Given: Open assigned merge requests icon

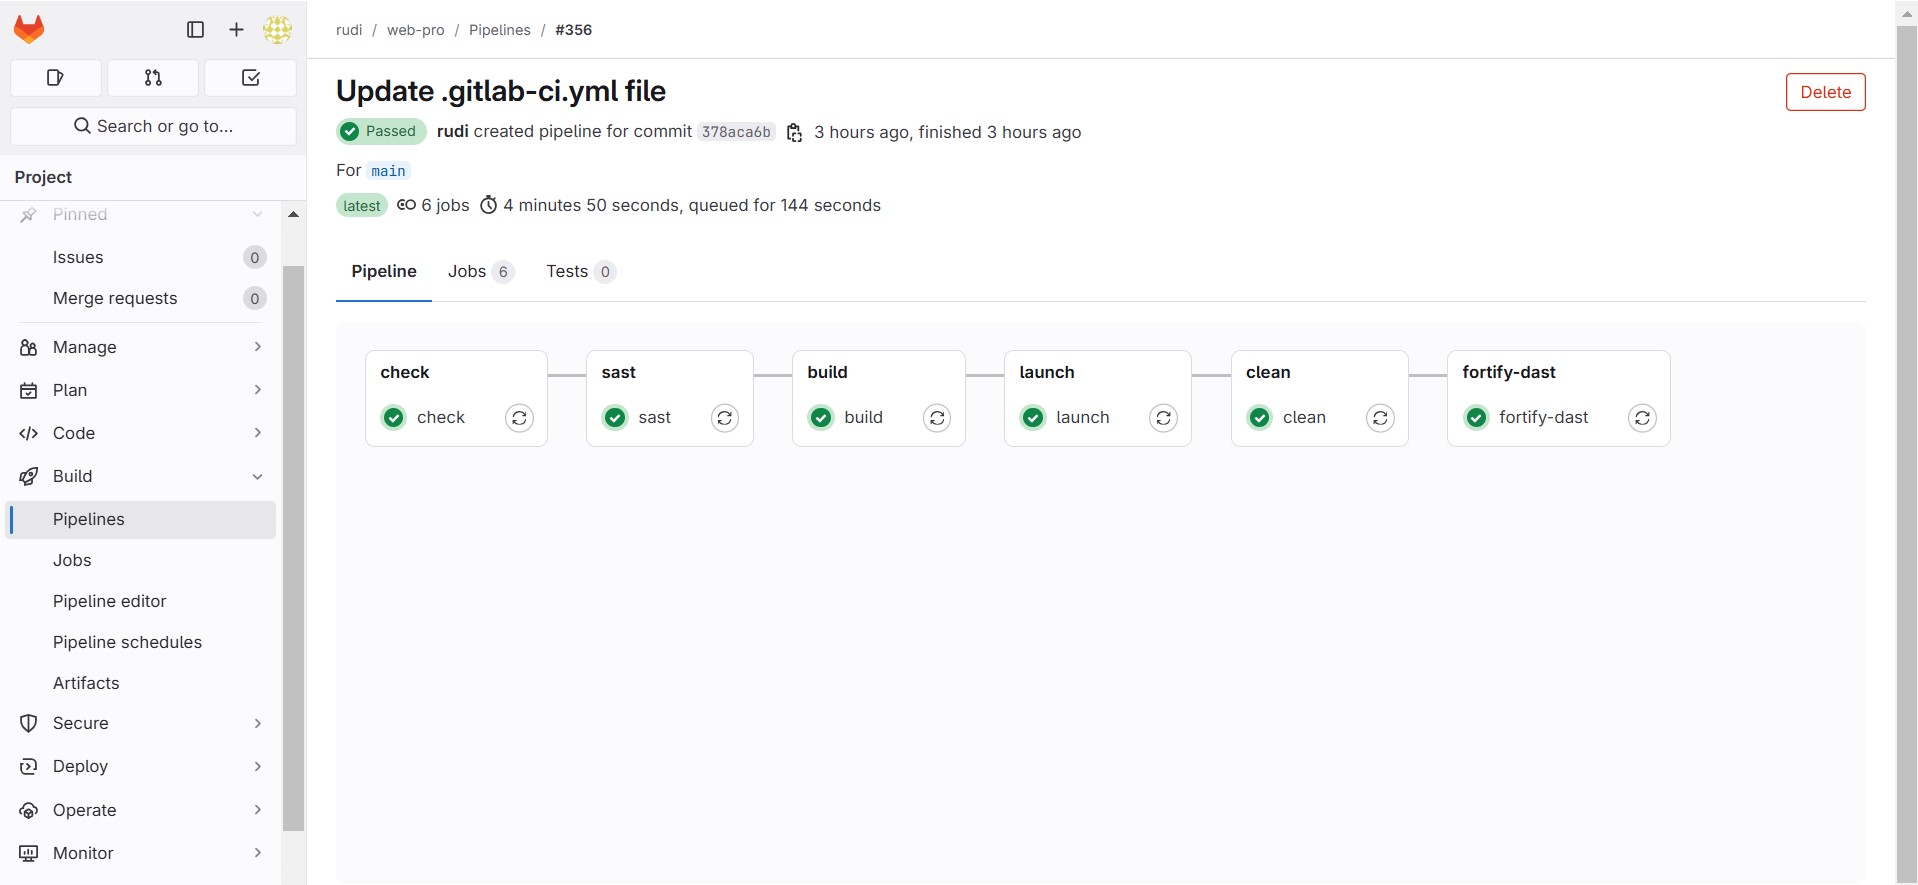Looking at the screenshot, I should [153, 78].
